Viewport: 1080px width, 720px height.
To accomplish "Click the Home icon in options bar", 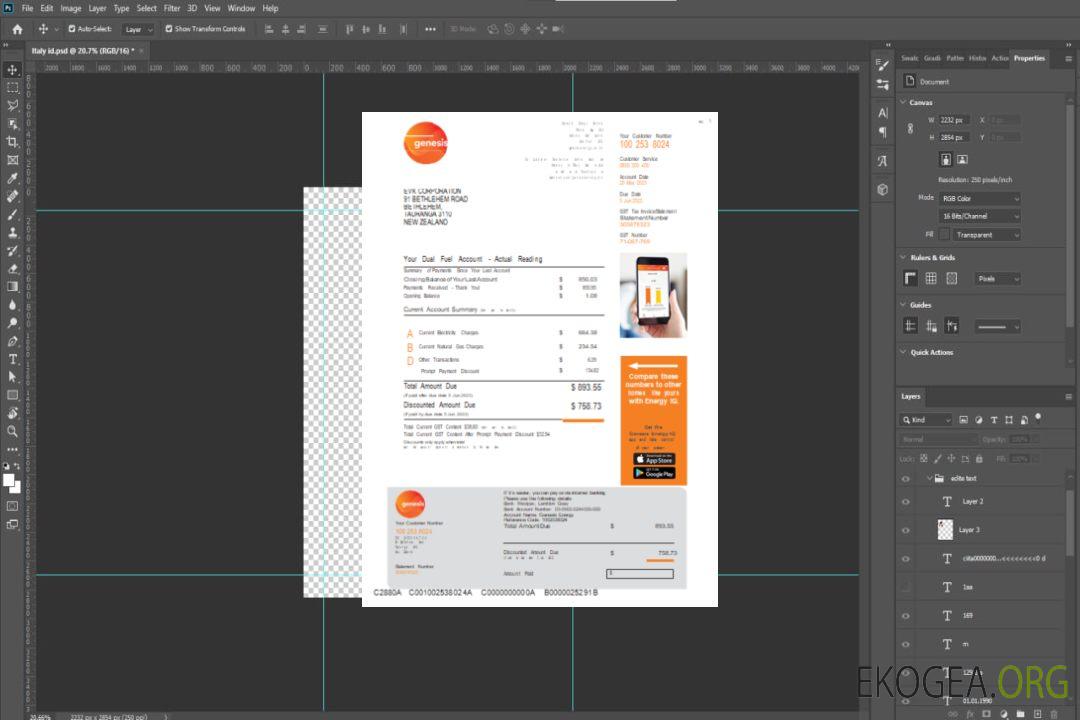I will (17, 29).
